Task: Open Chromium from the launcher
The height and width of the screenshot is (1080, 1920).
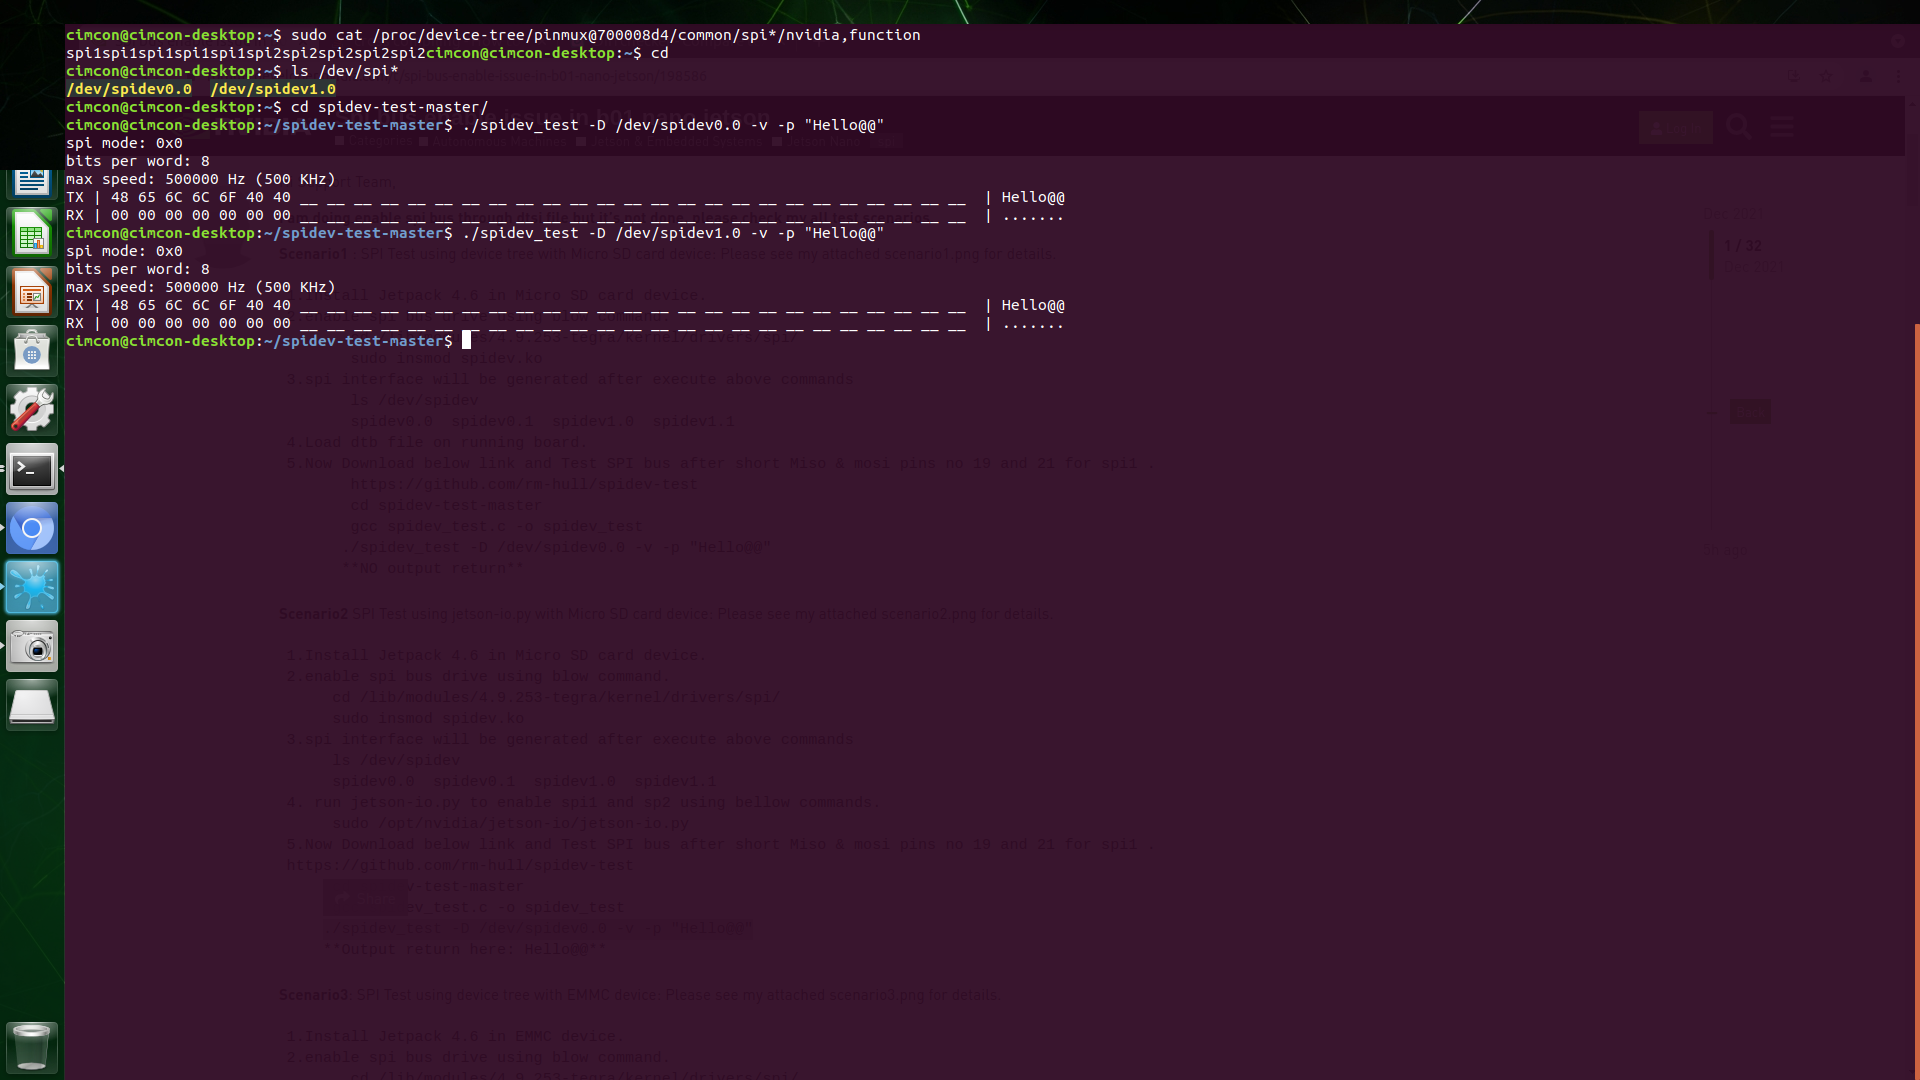Action: [x=31, y=527]
